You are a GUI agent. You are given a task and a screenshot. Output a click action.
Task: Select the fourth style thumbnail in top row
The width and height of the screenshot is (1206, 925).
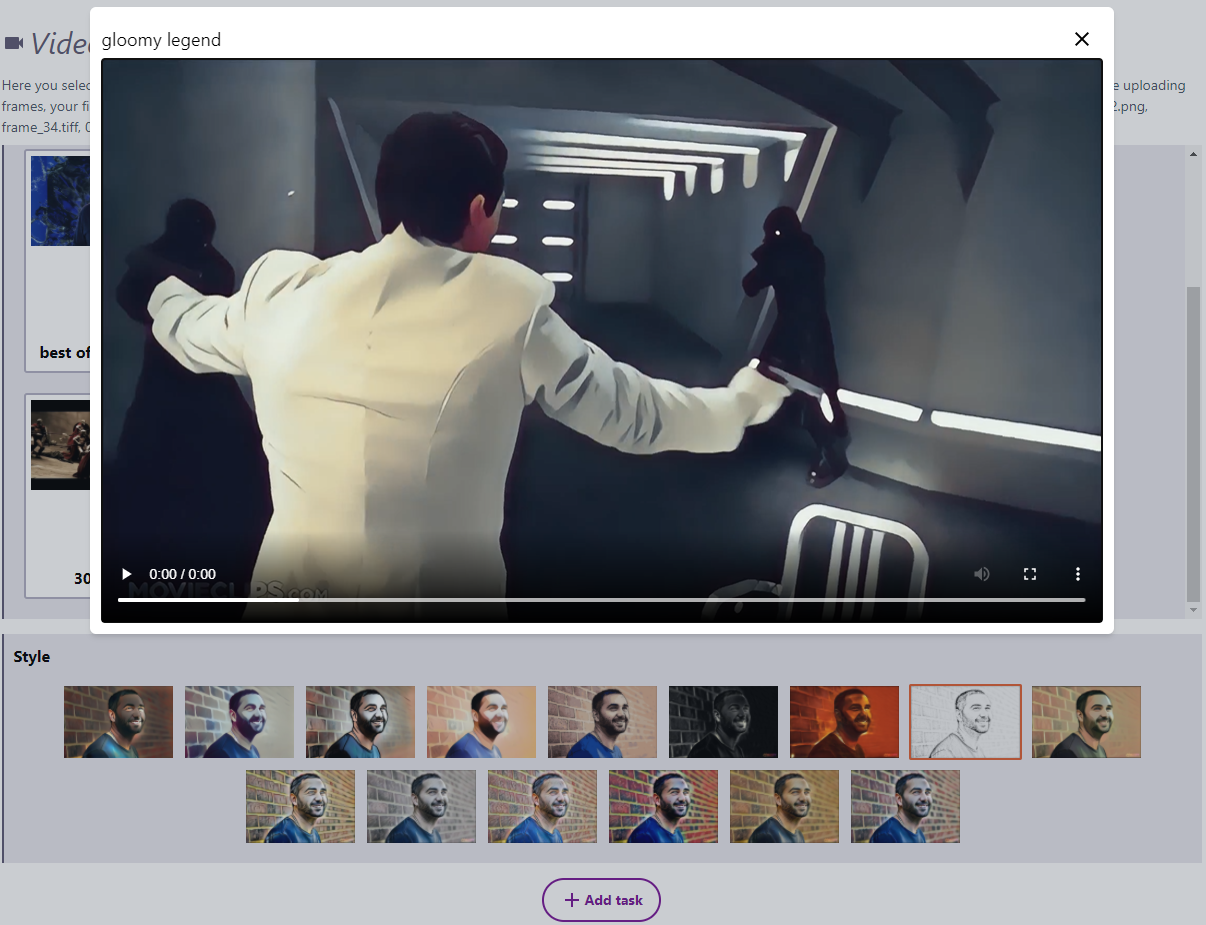coord(481,722)
